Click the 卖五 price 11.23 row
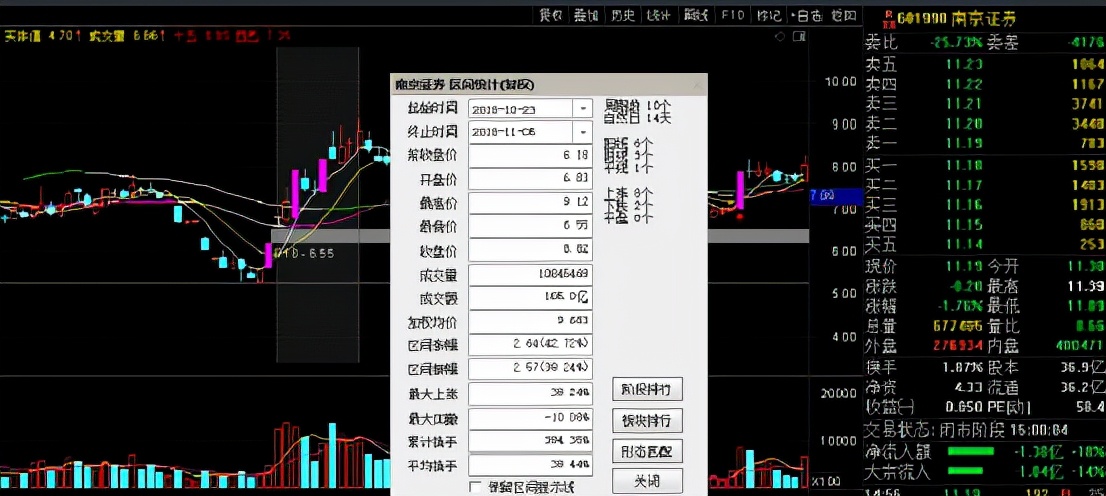Image resolution: width=1106 pixels, height=496 pixels. click(x=985, y=64)
